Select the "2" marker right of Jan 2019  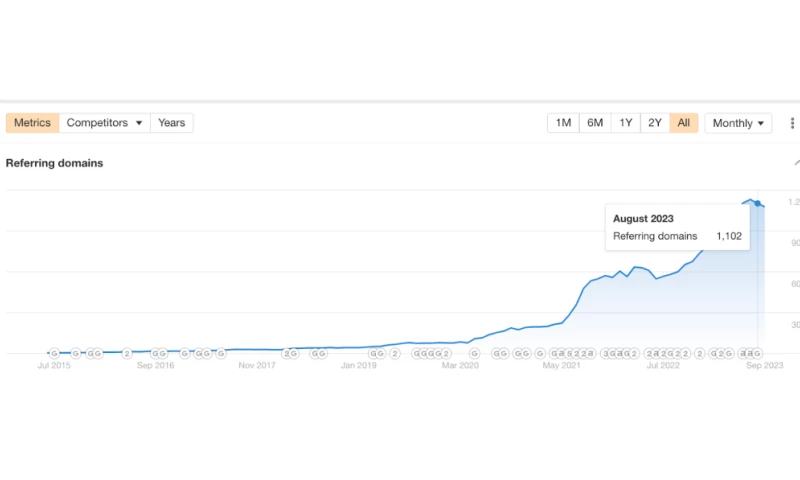pos(395,353)
